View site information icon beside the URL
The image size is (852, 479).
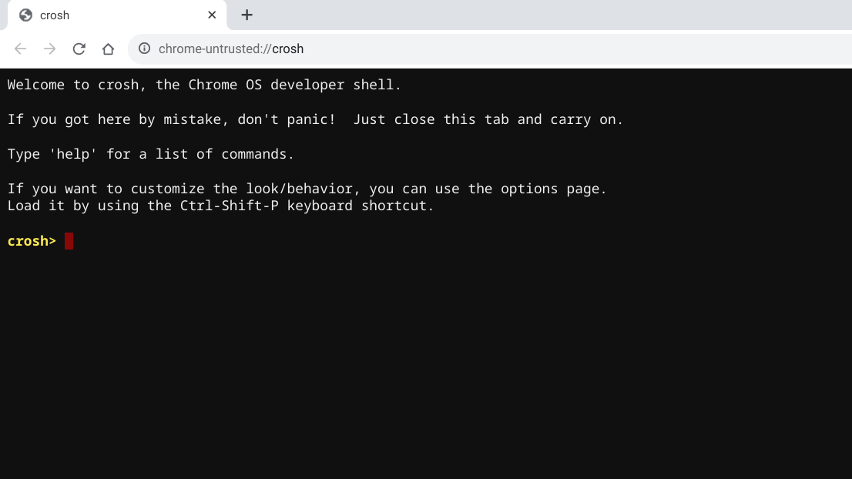(x=144, y=48)
